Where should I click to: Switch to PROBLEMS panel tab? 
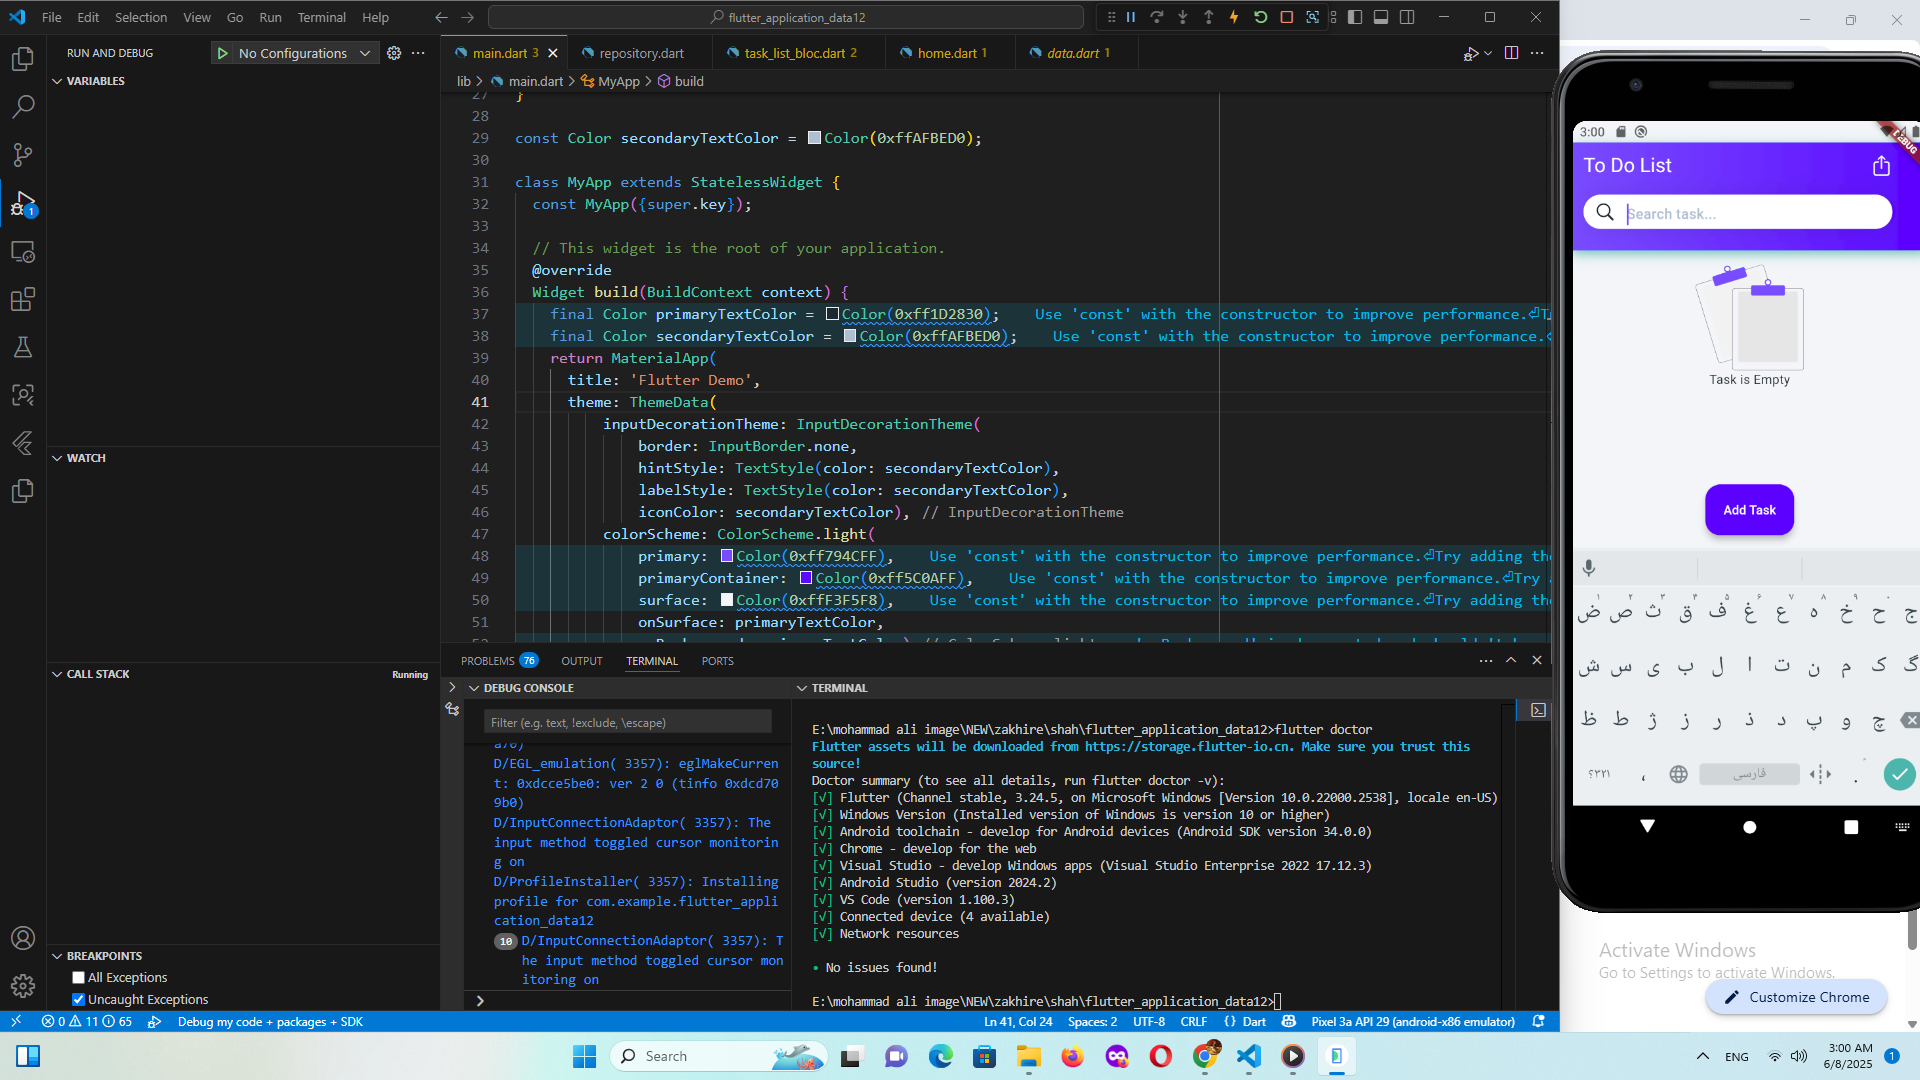499,661
